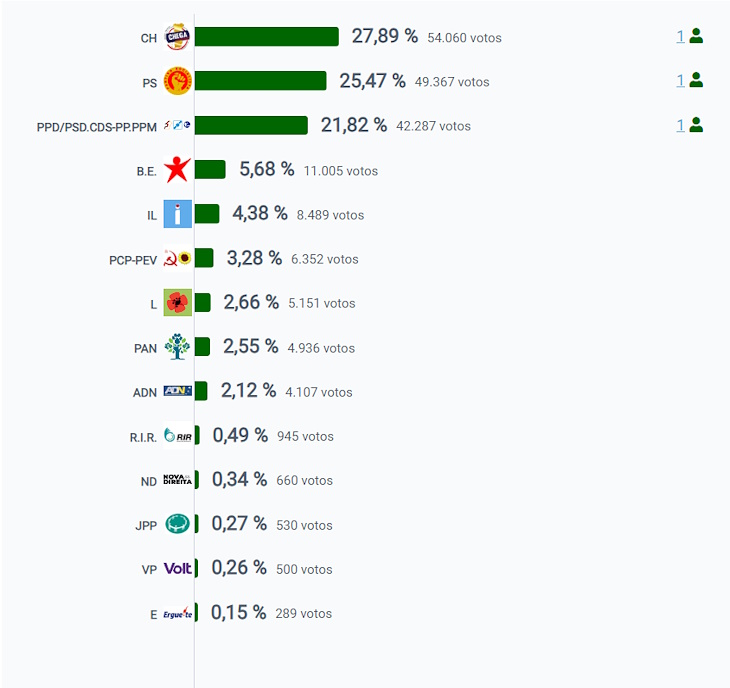The image size is (730, 688).
Task: Open CH elected deputy link
Action: click(x=680, y=36)
